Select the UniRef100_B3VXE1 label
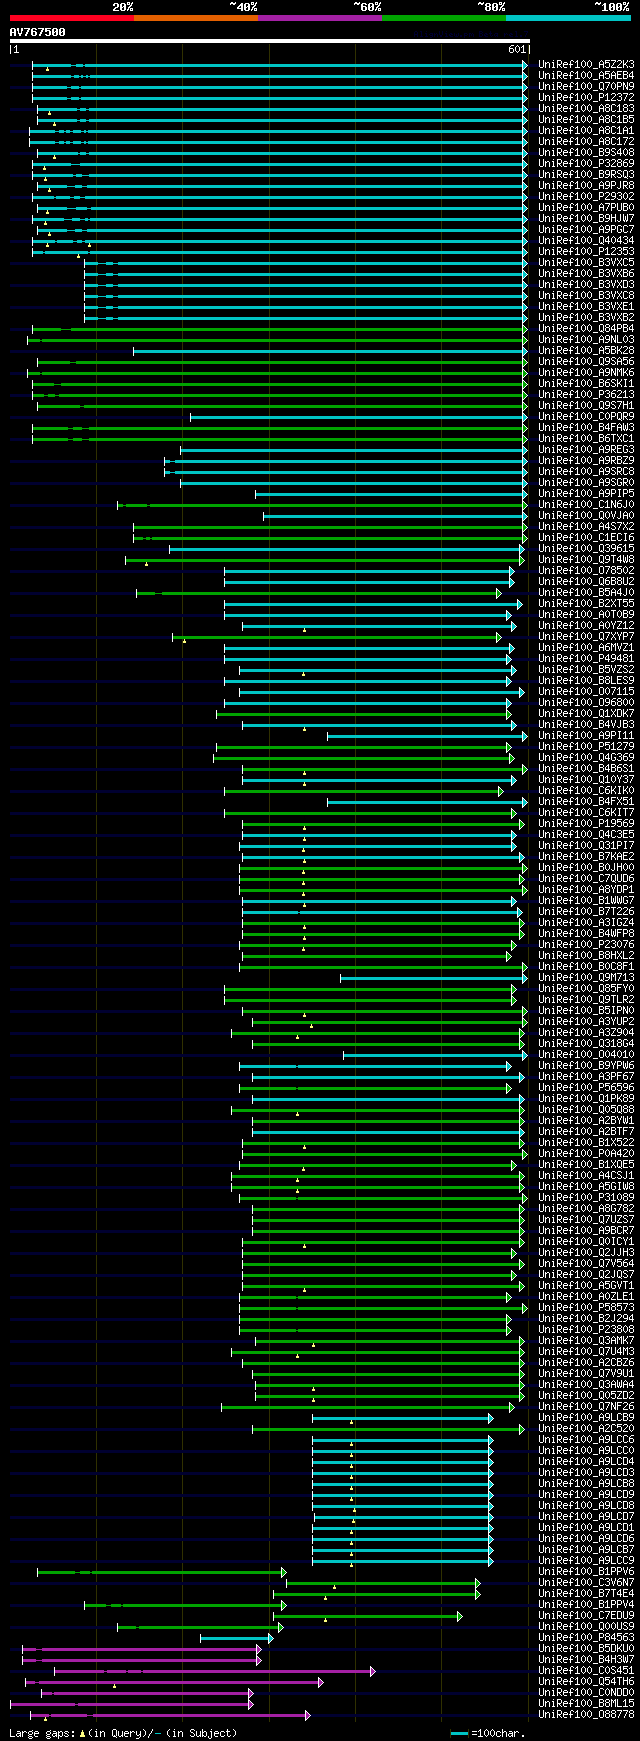 [586, 307]
